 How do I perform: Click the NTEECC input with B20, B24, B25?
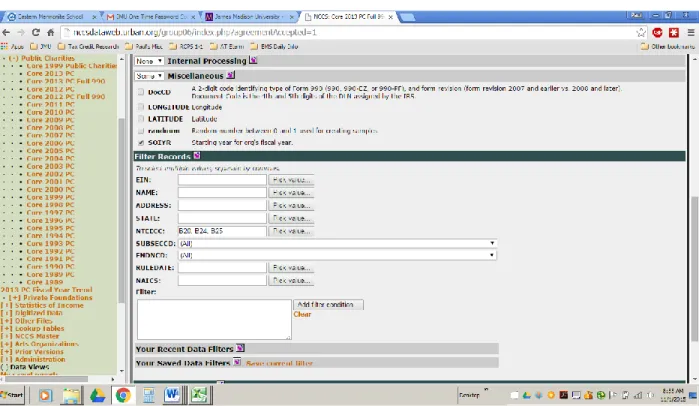coord(222,231)
